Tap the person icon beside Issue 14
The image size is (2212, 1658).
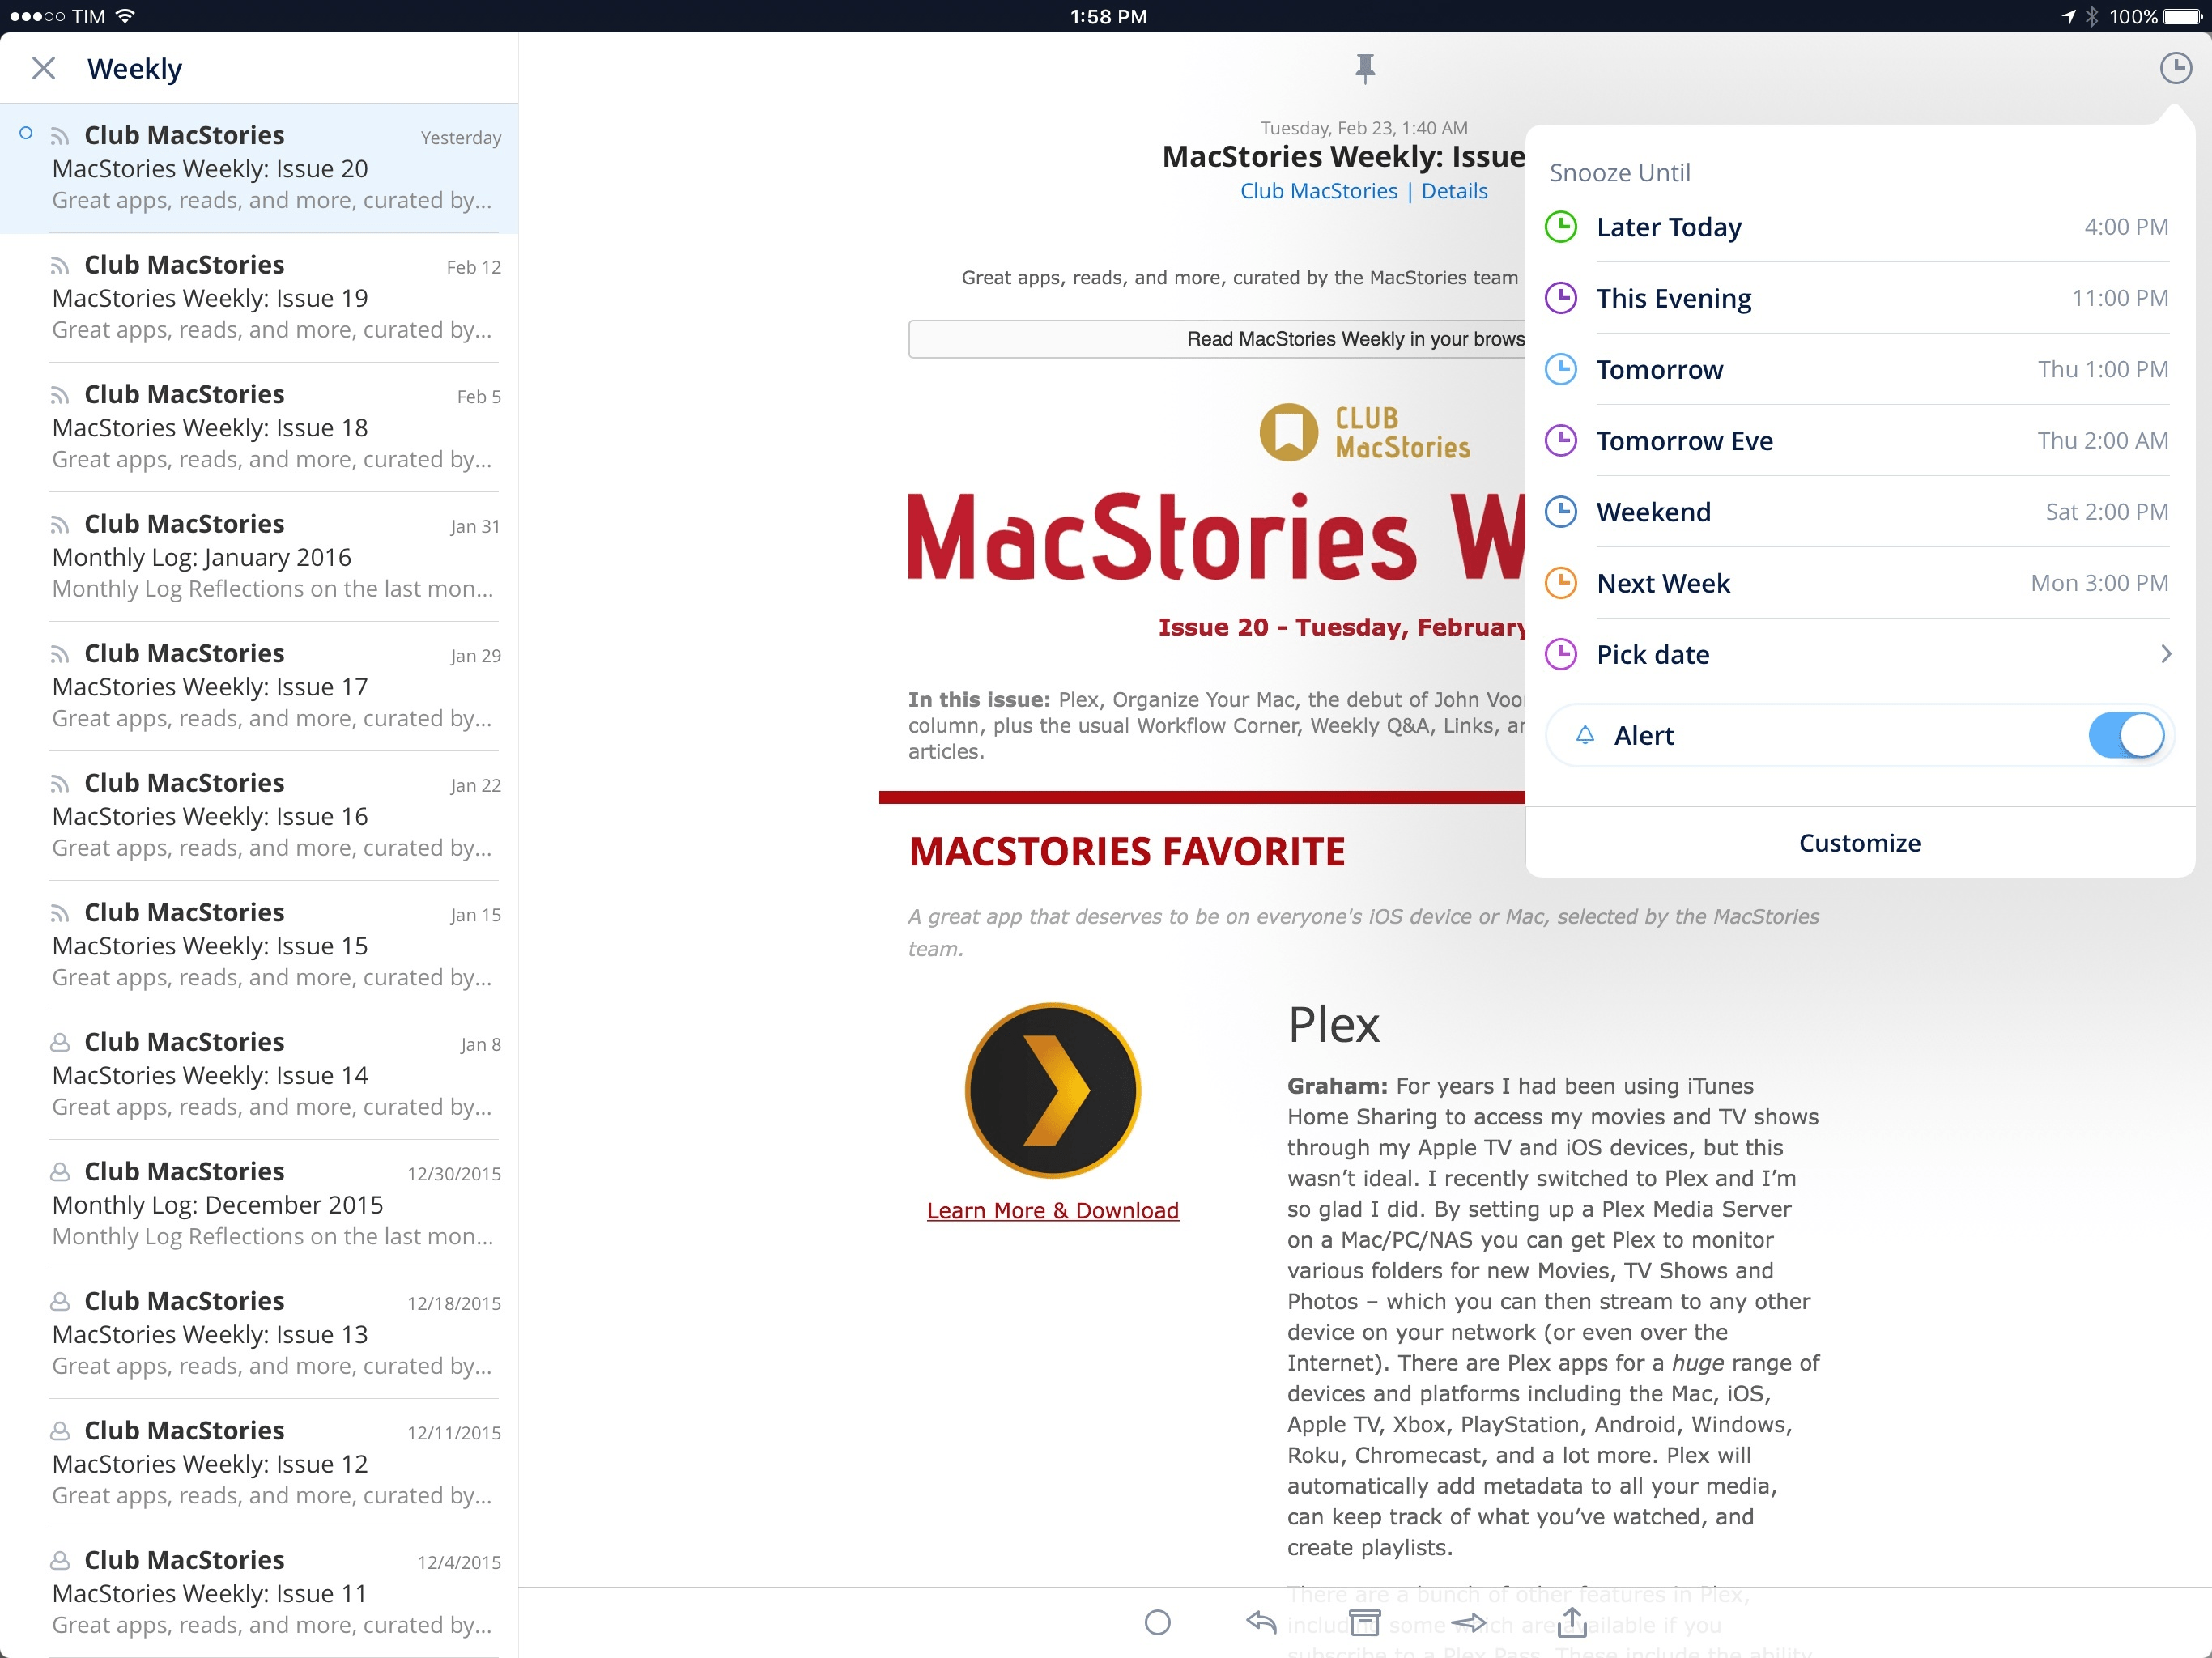point(60,1043)
